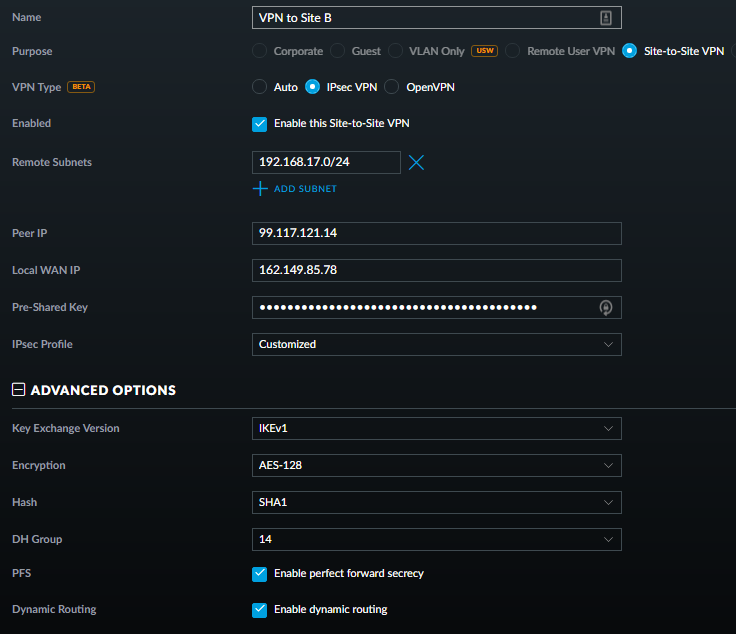736x634 pixels.
Task: Toggle Enable perfect forward secrecy checkbox
Action: (260, 574)
